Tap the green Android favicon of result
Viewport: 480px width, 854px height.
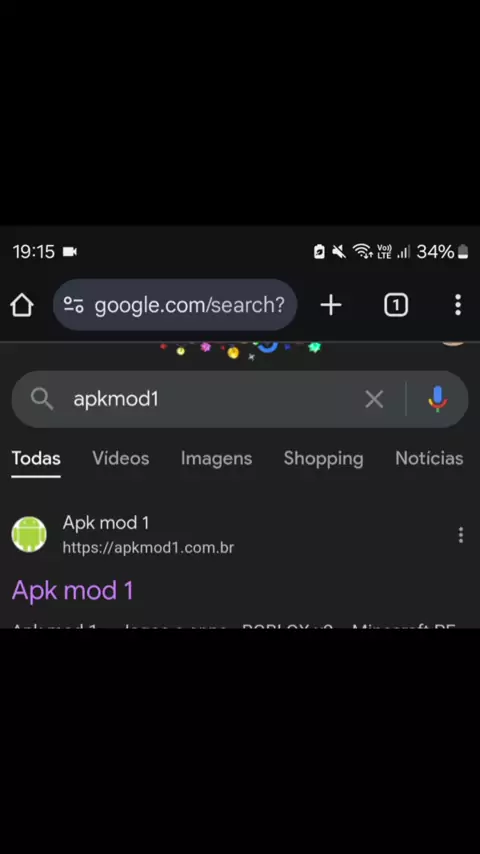tap(29, 534)
